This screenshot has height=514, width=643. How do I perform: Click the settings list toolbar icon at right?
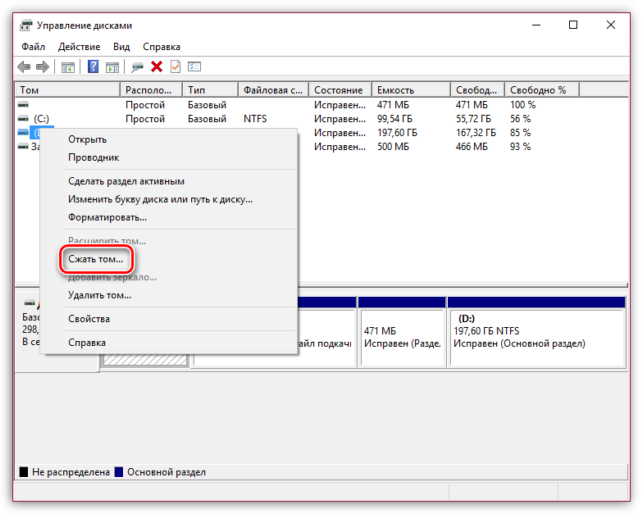click(194, 66)
